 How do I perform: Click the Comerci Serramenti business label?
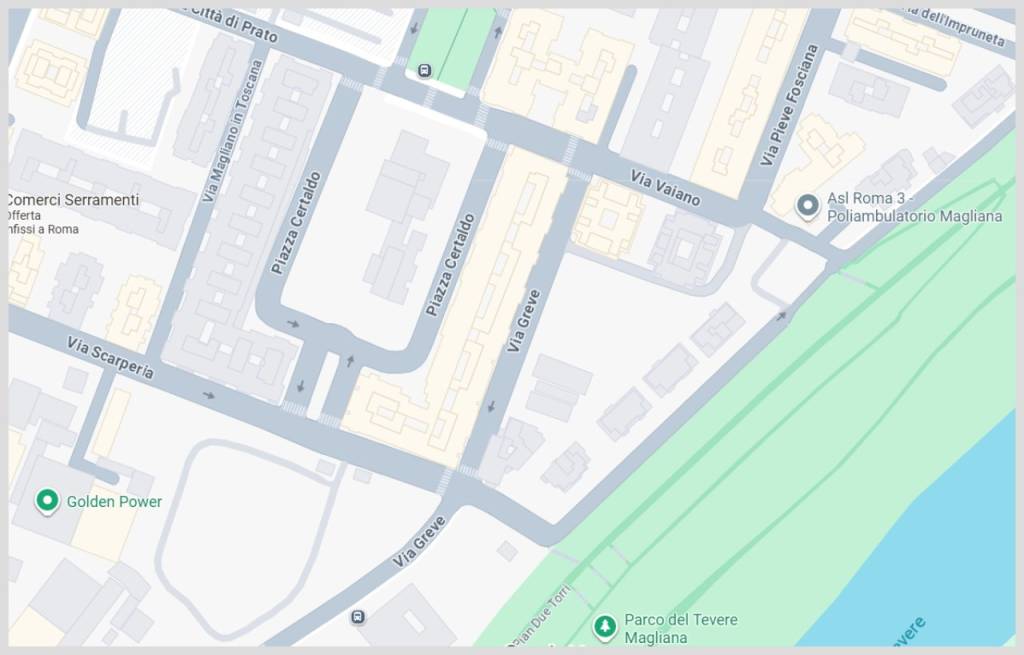(x=72, y=200)
